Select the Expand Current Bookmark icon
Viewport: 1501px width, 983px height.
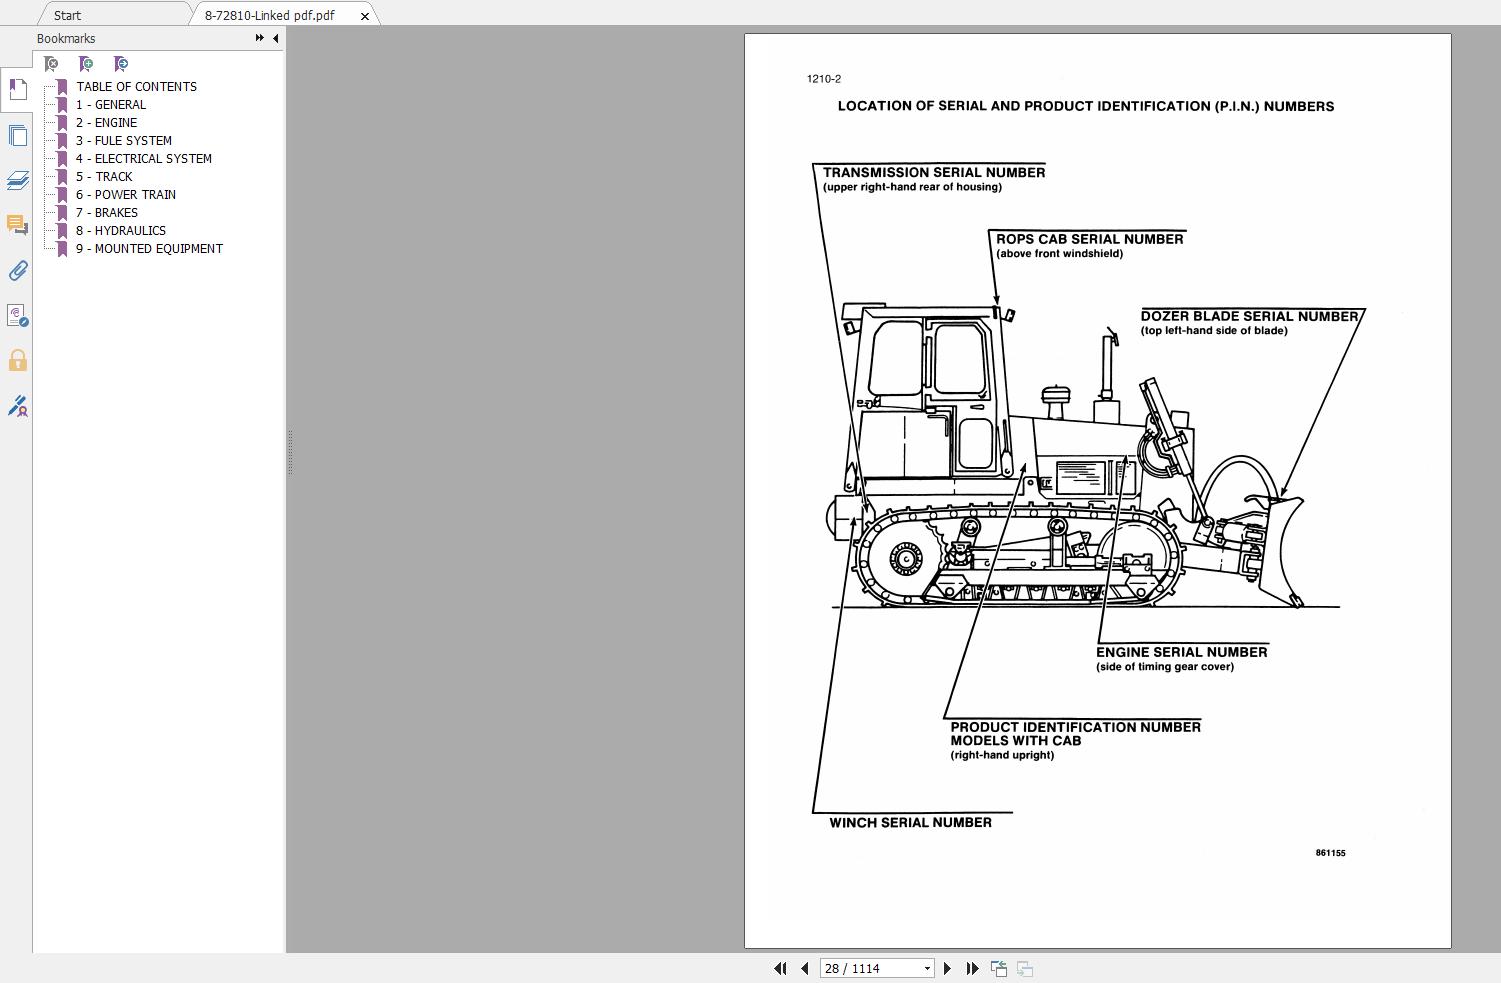tap(121, 63)
